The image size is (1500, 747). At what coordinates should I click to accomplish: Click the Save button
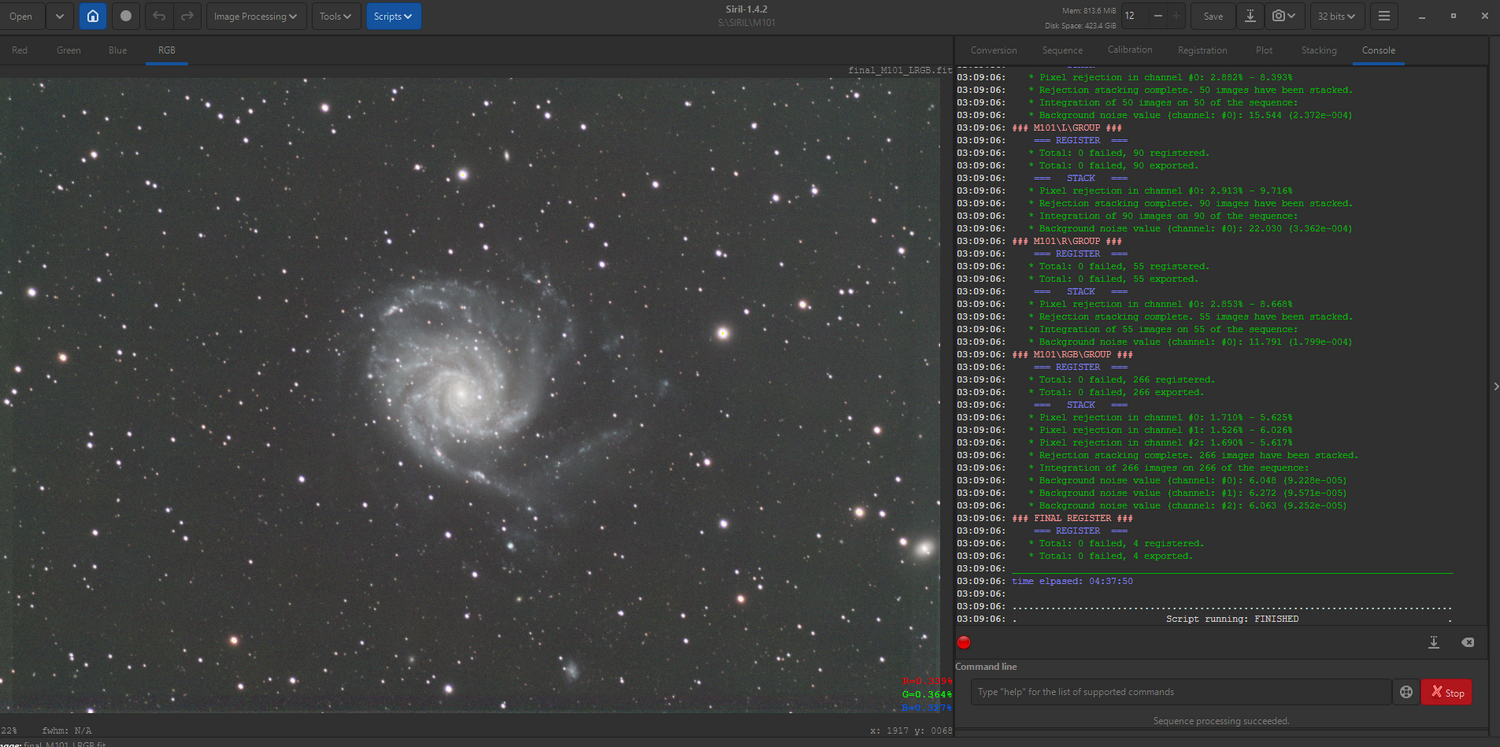pos(1213,16)
